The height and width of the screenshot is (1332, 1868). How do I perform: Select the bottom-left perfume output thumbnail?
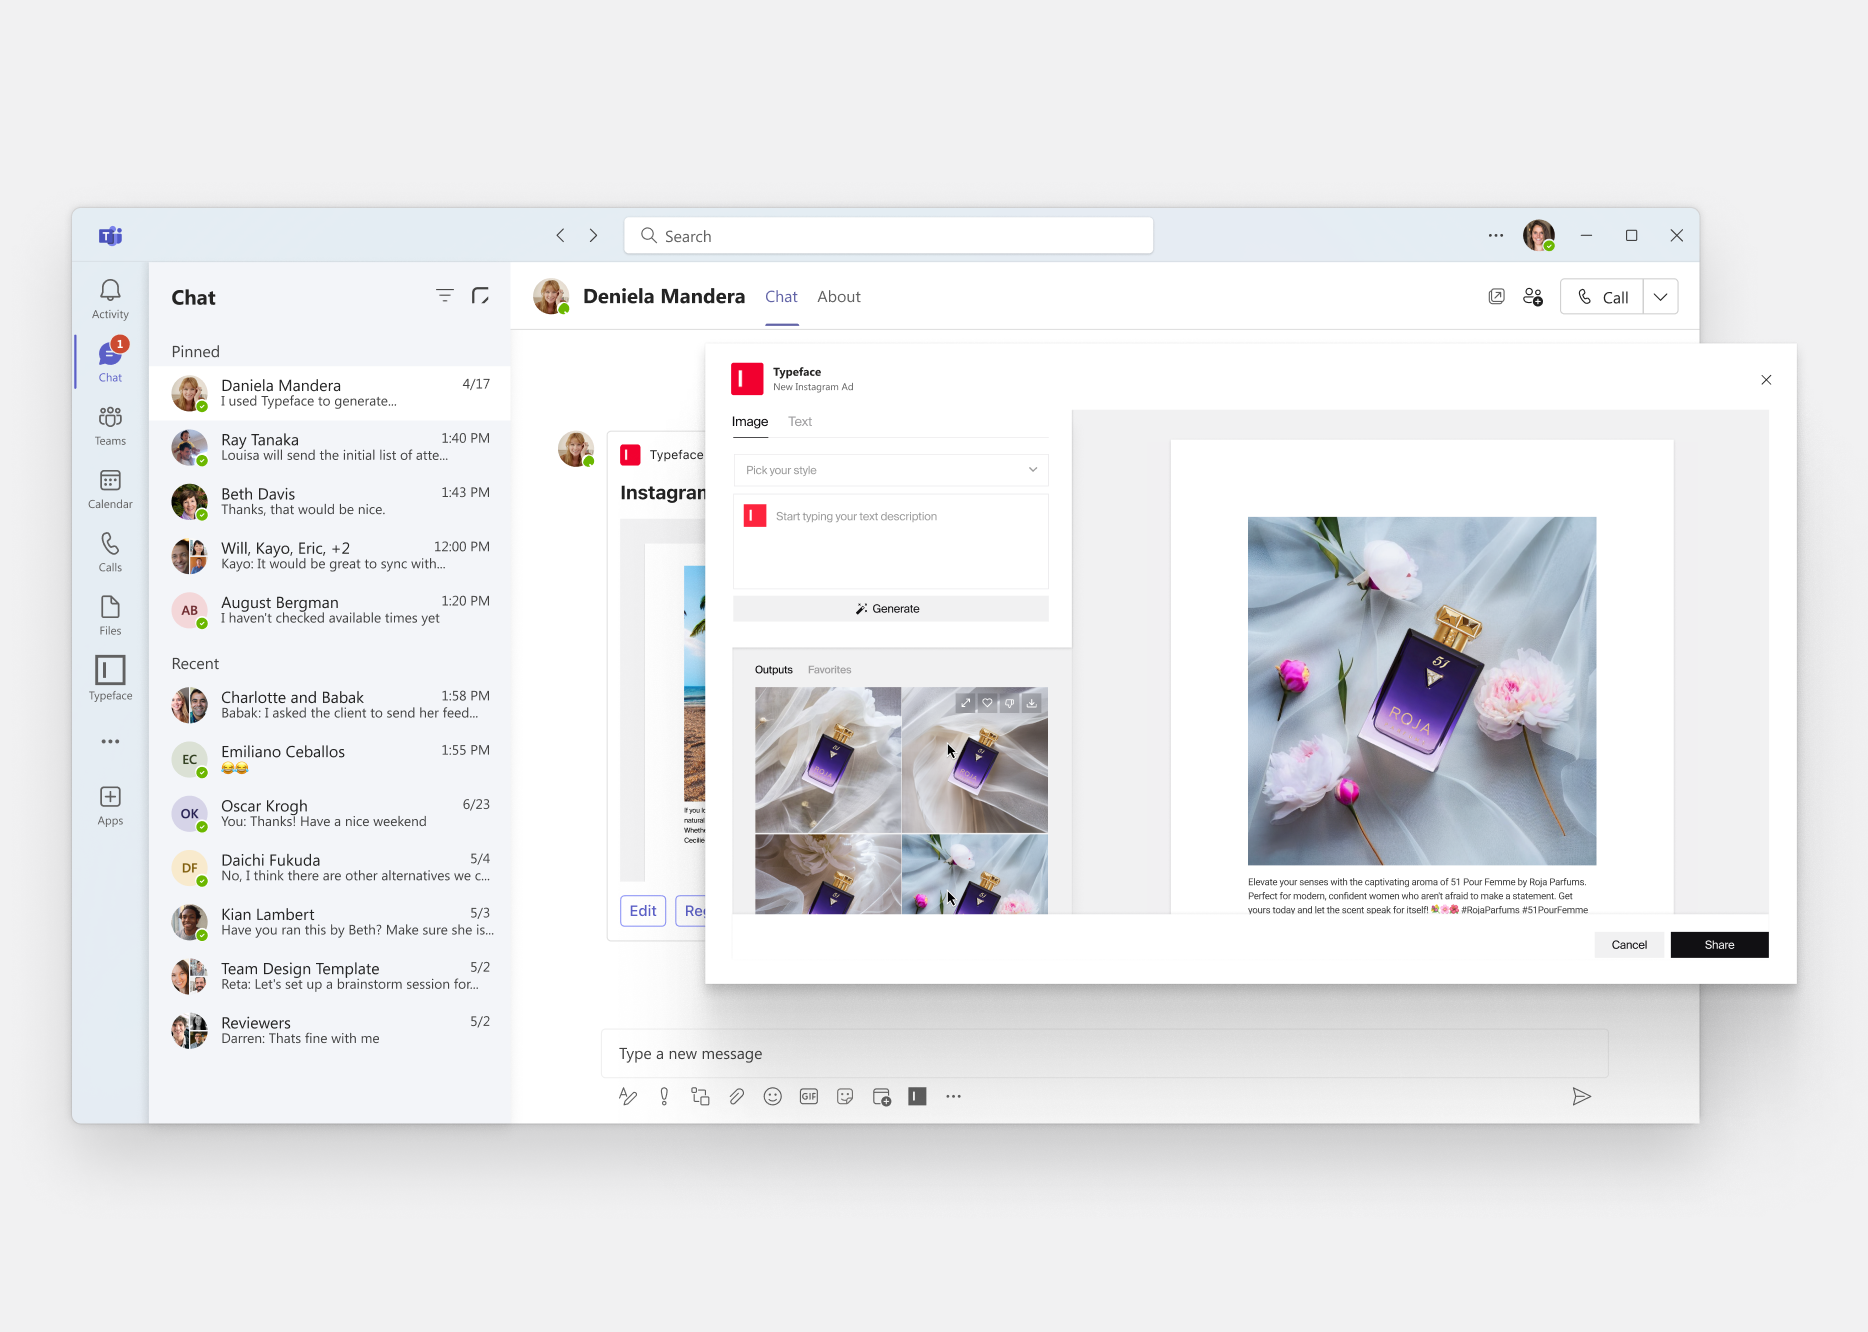[828, 875]
